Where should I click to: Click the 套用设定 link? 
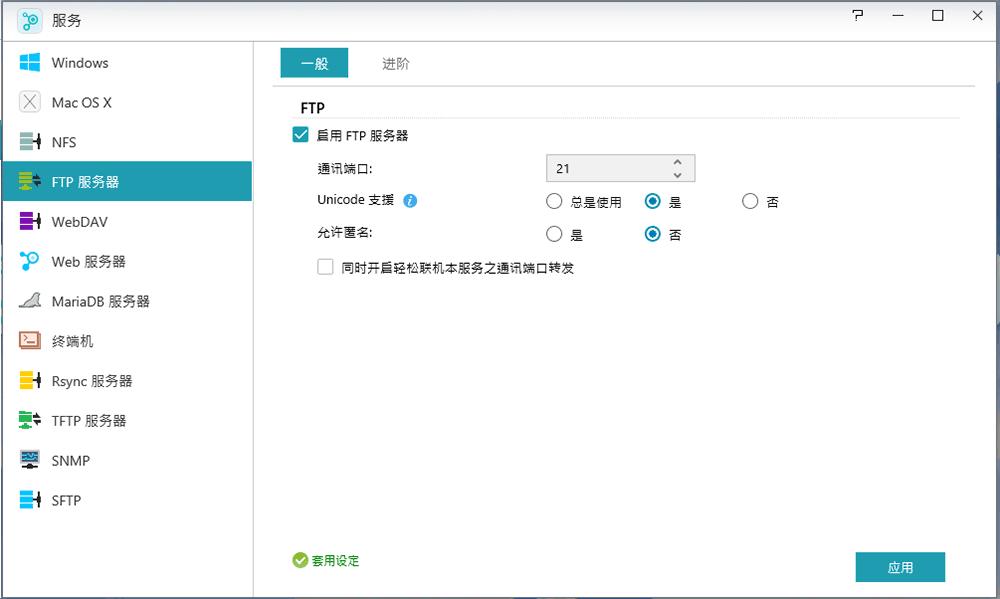pos(331,560)
